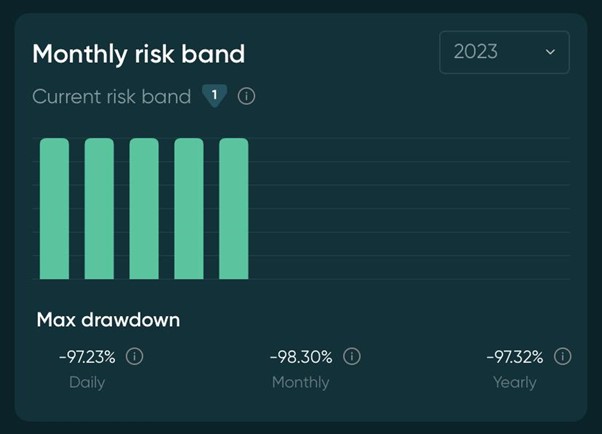
Task: Select the first green bar in the chart
Action: (54, 208)
